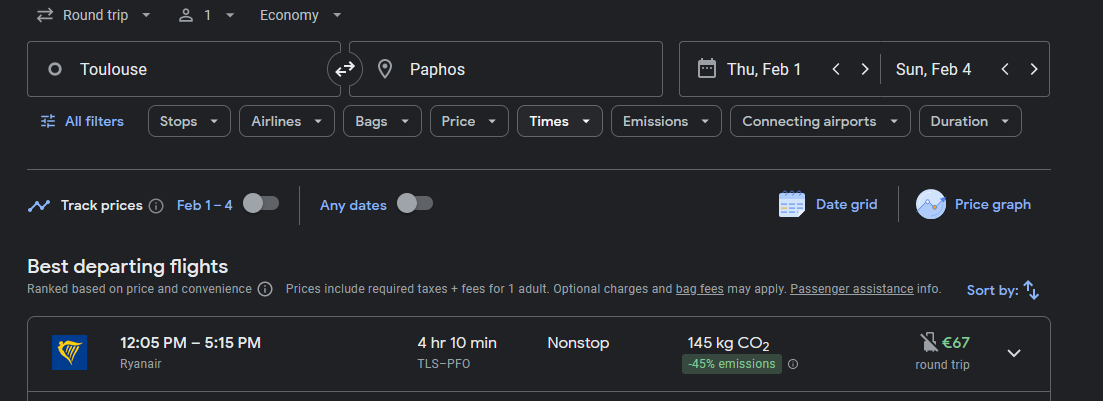Open the Round trip dropdown
This screenshot has height=401, width=1103.
pos(94,15)
